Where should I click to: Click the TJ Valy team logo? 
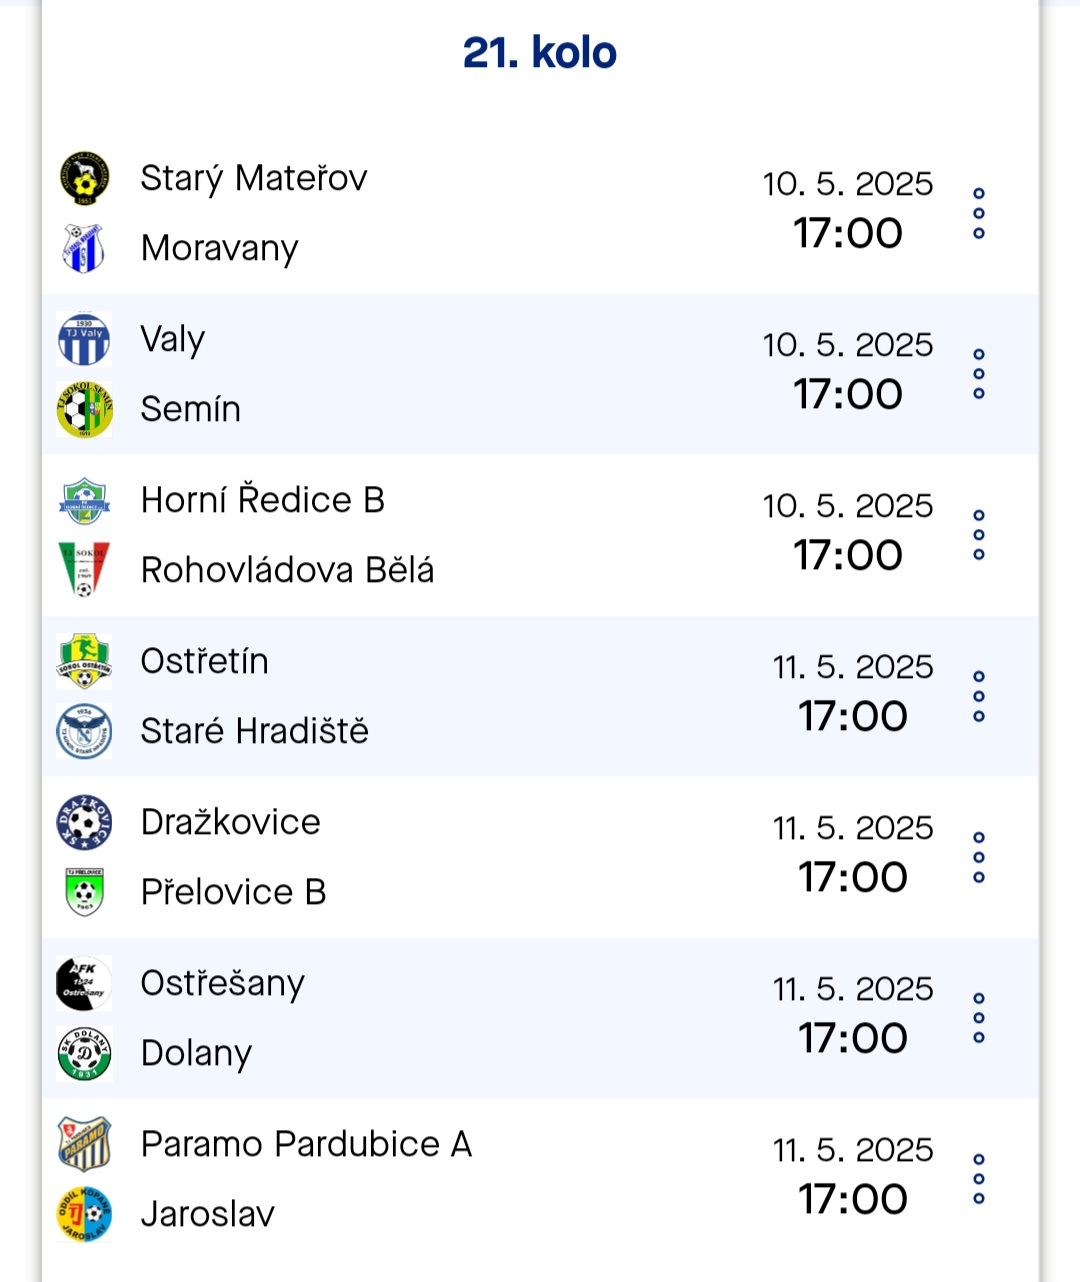click(84, 339)
